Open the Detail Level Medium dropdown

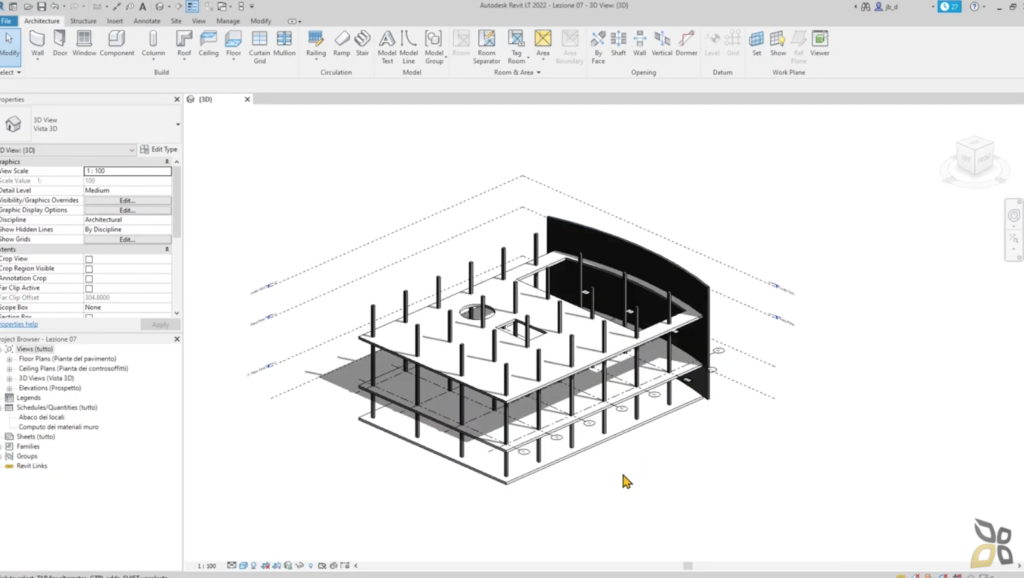[127, 190]
